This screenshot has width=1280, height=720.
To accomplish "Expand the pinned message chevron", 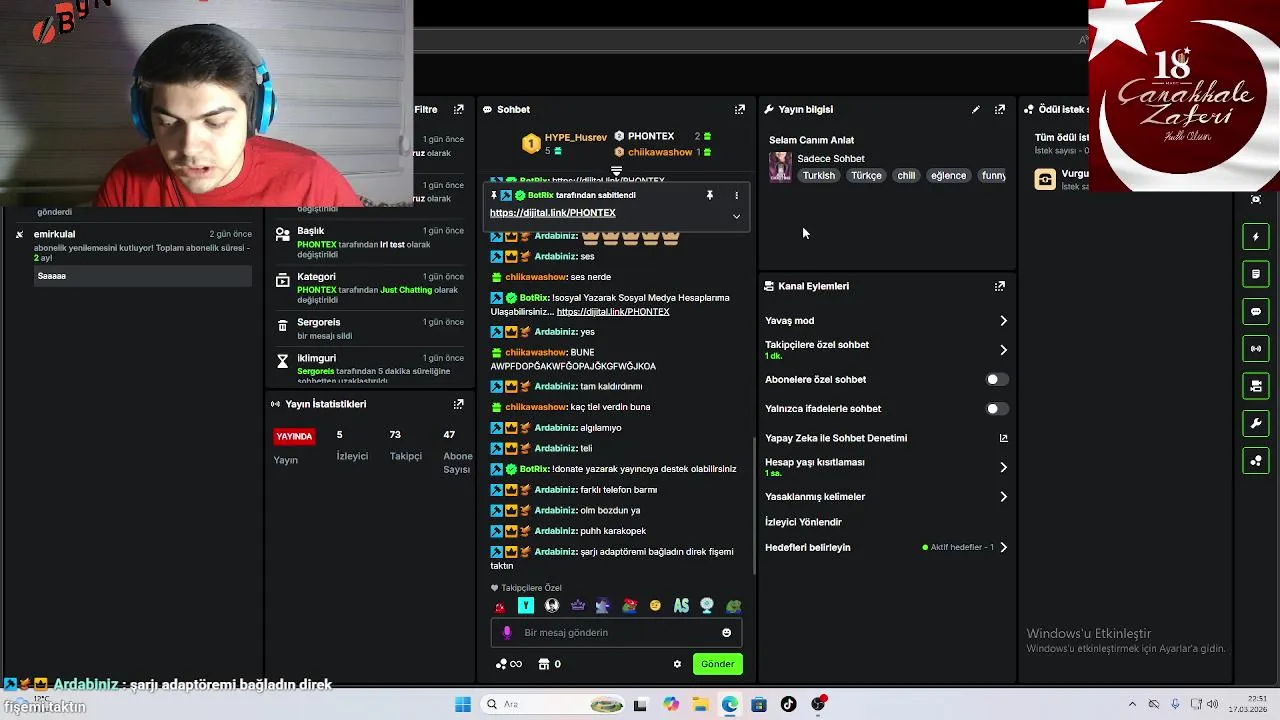I will (x=736, y=216).
